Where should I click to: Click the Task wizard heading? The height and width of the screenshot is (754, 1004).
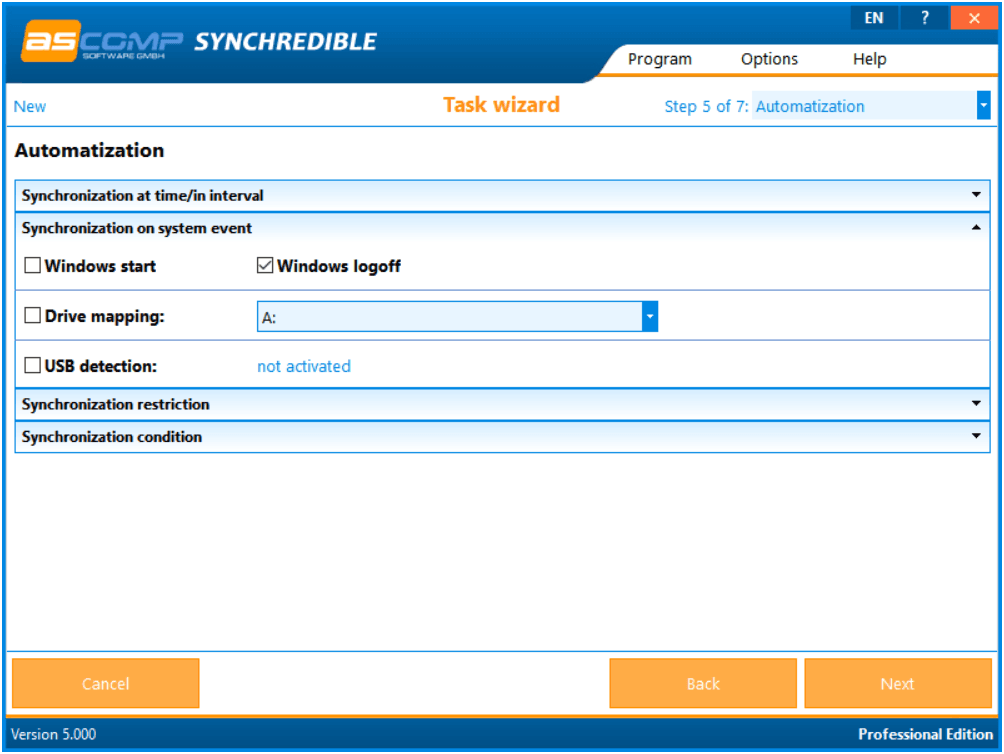[501, 104]
